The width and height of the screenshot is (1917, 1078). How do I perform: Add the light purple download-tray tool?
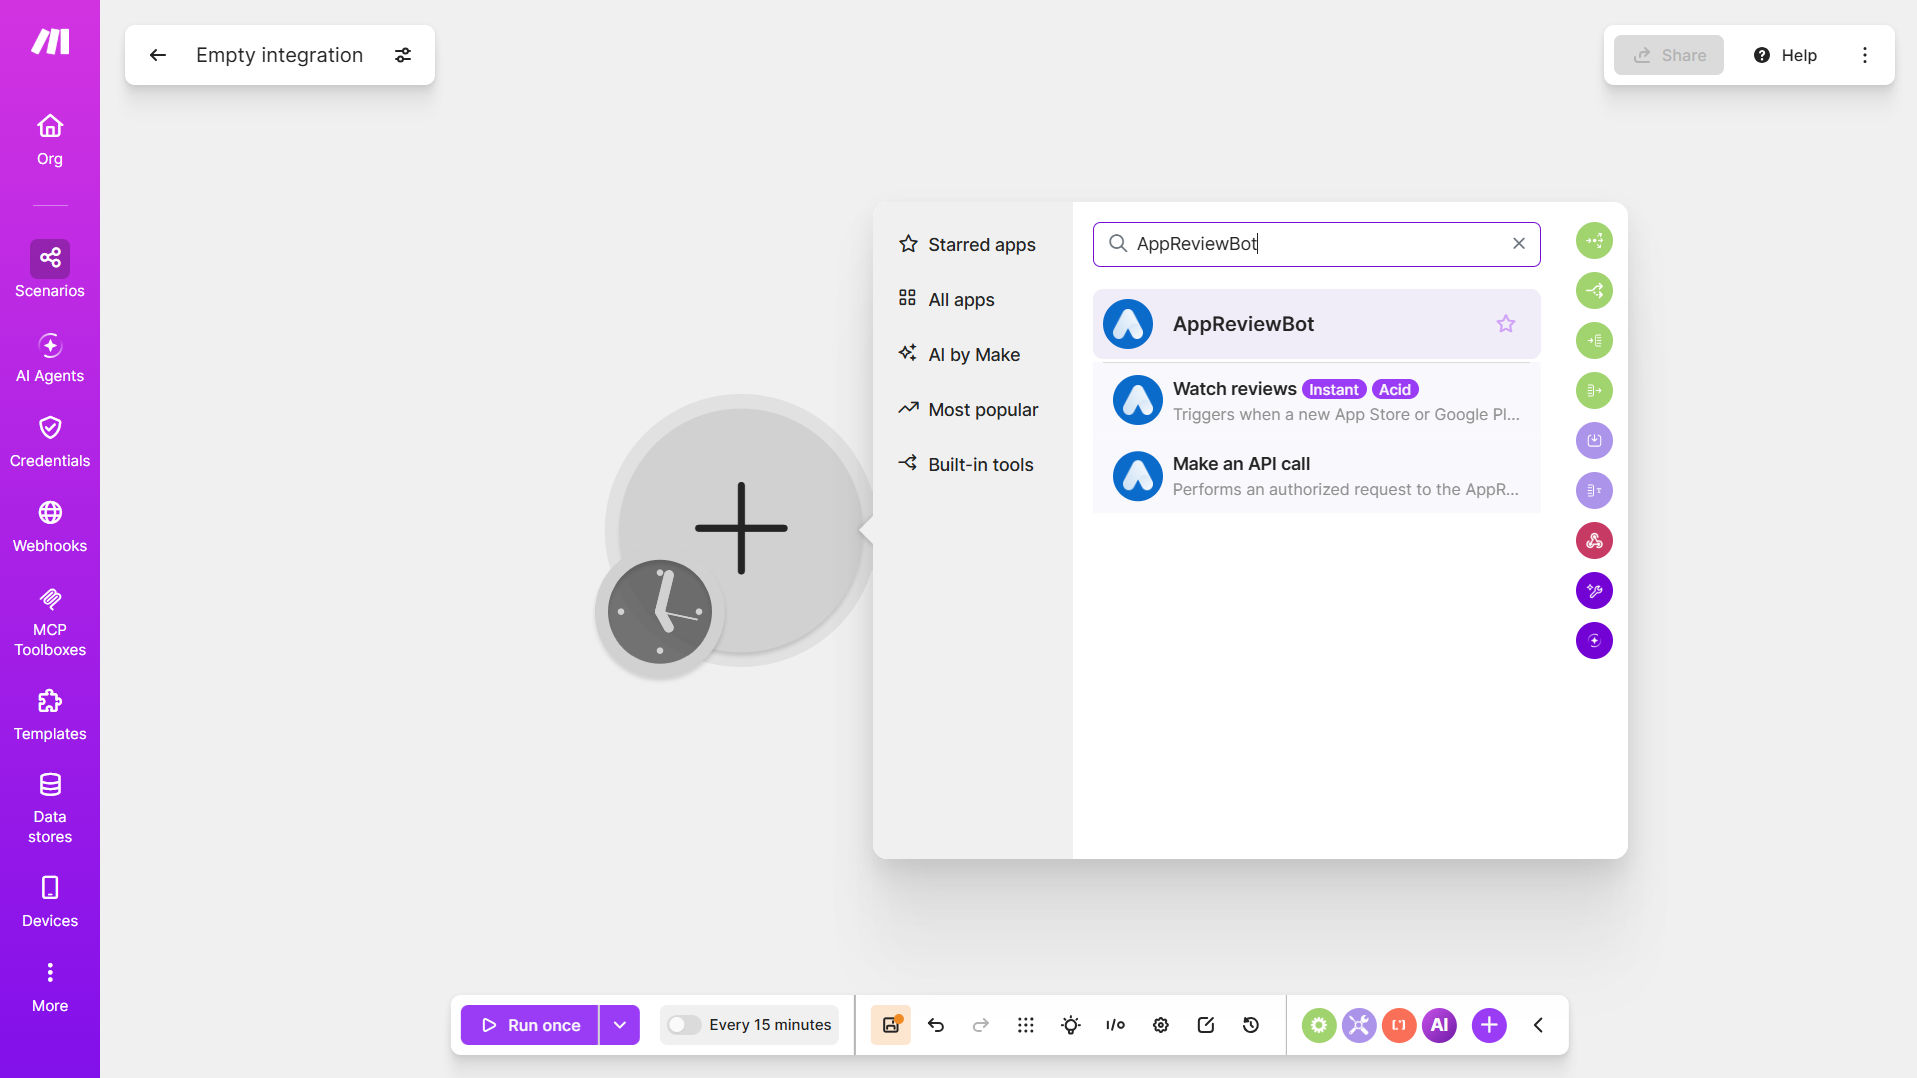pos(1594,441)
